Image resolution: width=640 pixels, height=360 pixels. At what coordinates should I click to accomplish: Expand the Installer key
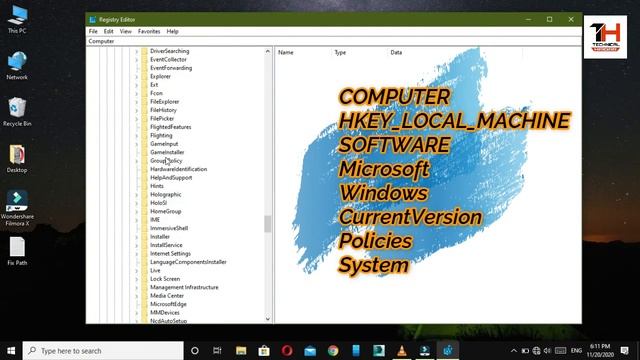(x=137, y=237)
